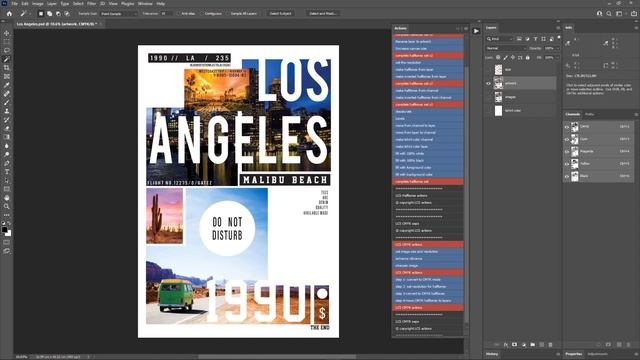Select the Horizontal Type tool
Image resolution: width=640 pixels, height=360 pixels.
(7, 172)
